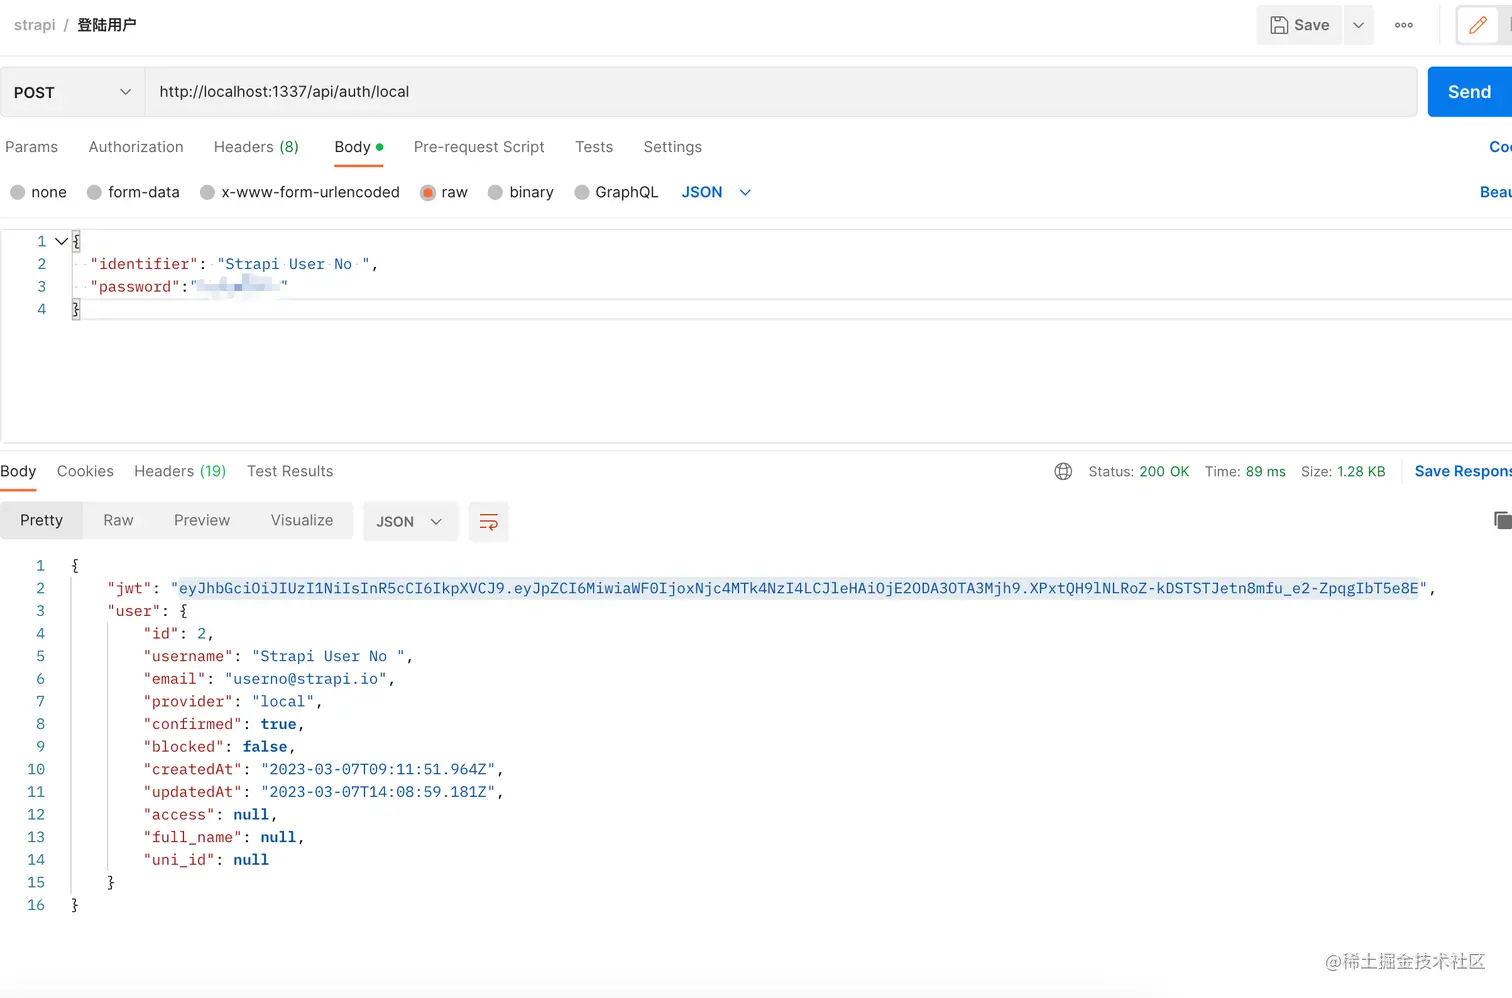The width and height of the screenshot is (1512, 998).
Task: Click the request URL input field
Action: [x=781, y=92]
